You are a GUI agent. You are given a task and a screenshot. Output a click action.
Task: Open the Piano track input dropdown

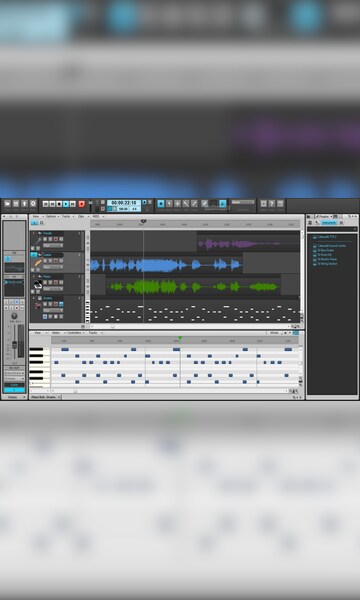53,289
